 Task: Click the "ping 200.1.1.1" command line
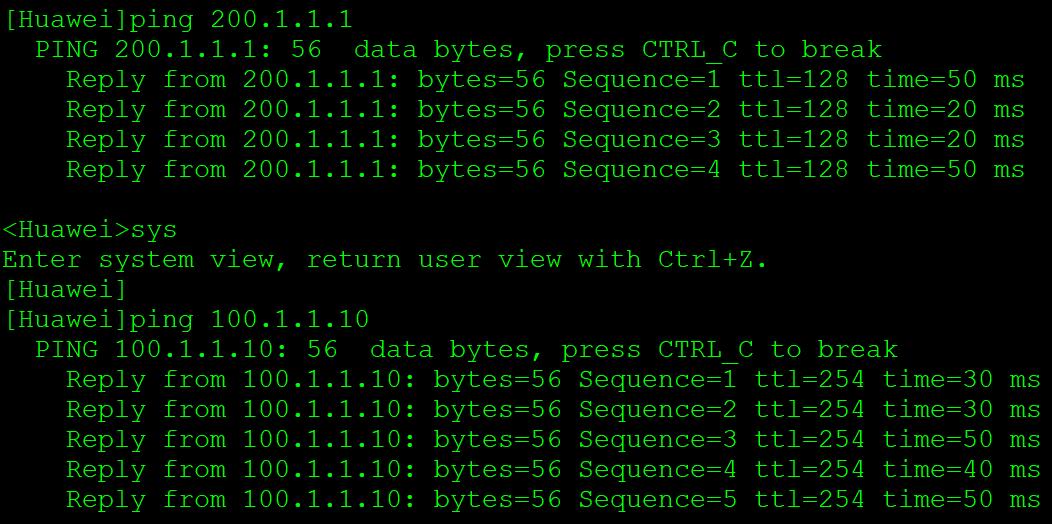(178, 20)
